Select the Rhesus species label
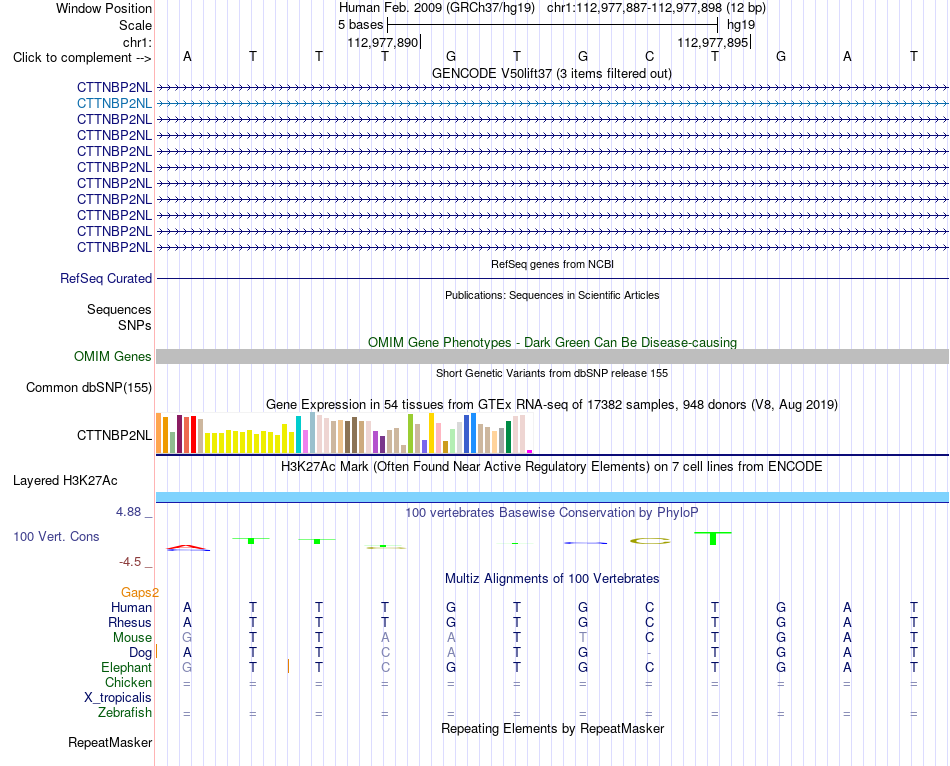Viewport: 950px width, 766px height. [x=130, y=622]
